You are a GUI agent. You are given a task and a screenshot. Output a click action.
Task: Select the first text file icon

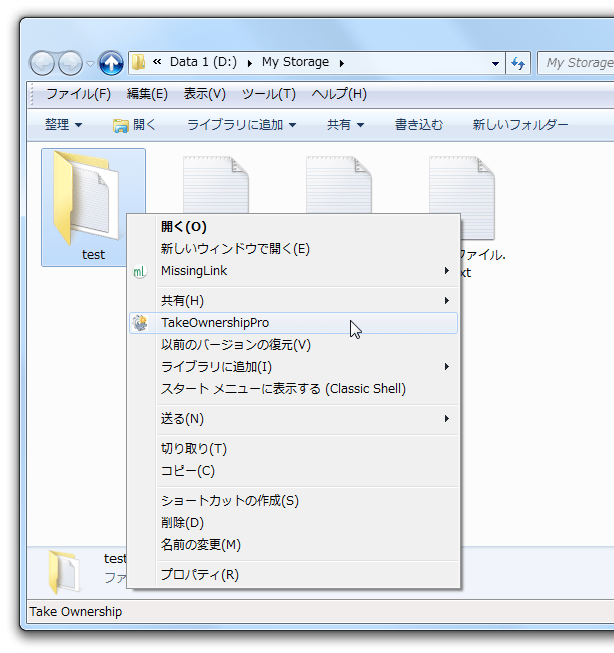pos(216,185)
